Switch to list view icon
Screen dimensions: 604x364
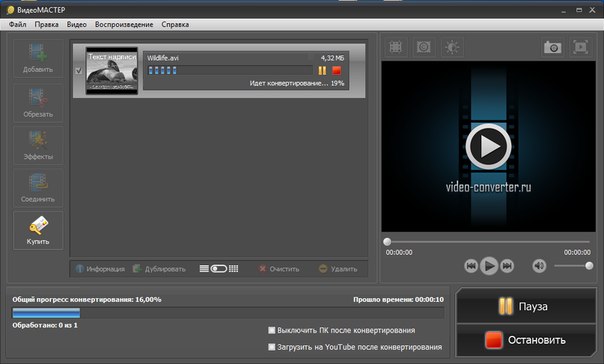(204, 268)
